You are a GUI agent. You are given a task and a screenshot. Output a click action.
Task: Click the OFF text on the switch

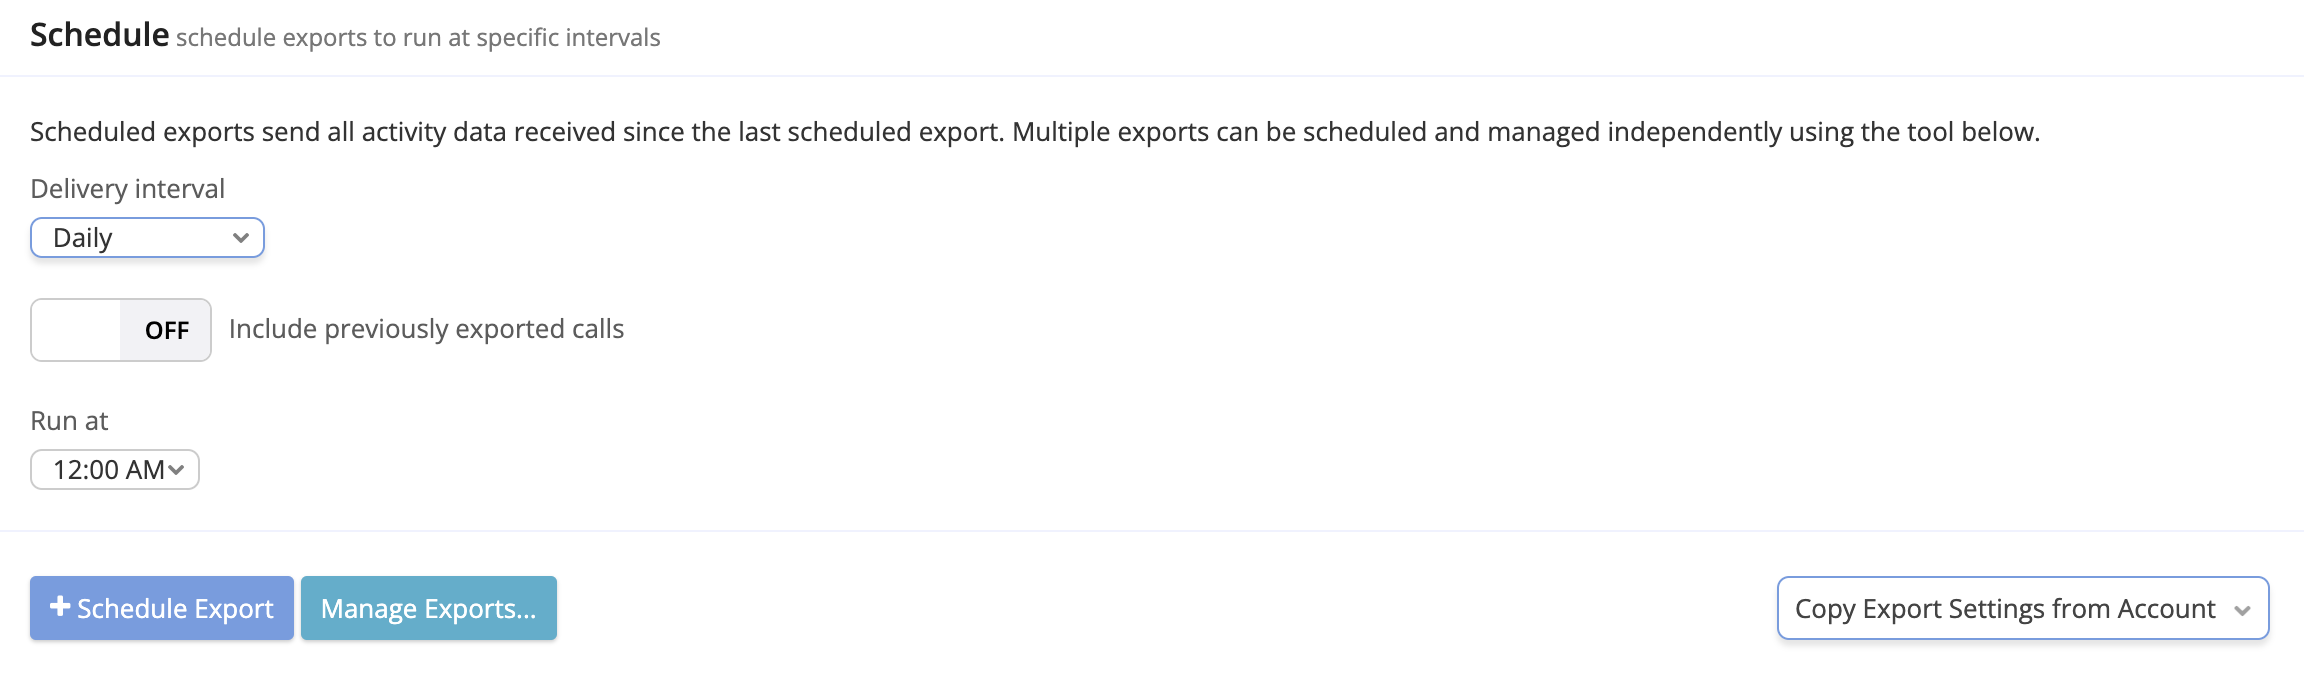pos(167,330)
